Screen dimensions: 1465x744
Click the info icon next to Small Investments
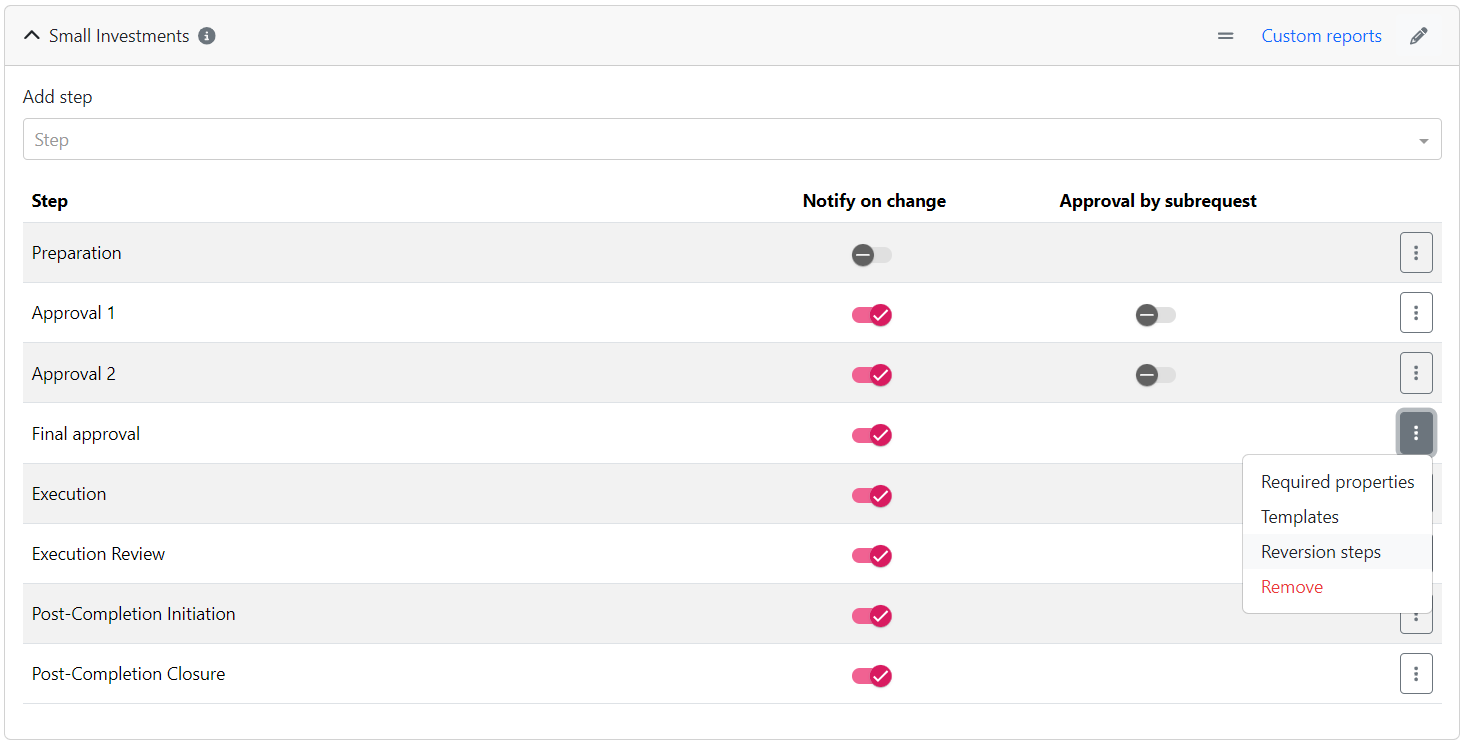[x=207, y=36]
